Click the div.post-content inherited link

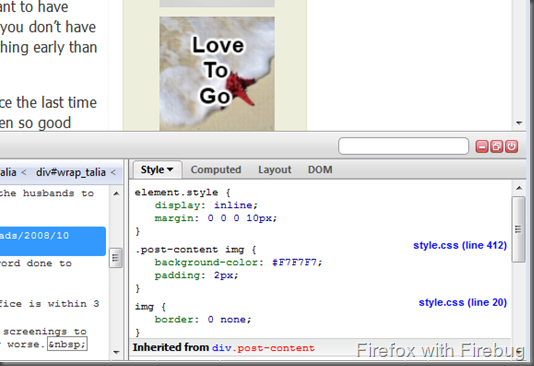coord(263,348)
